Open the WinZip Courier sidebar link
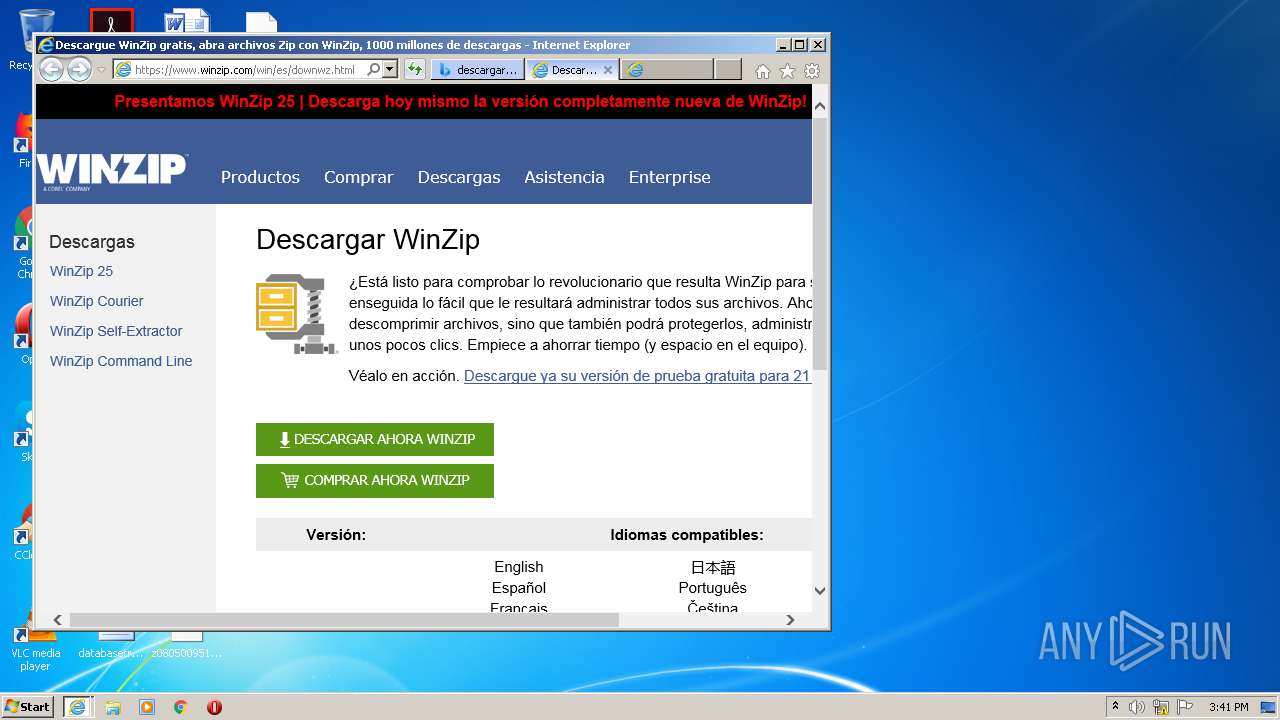The width and height of the screenshot is (1280, 720). pyautogui.click(x=97, y=301)
